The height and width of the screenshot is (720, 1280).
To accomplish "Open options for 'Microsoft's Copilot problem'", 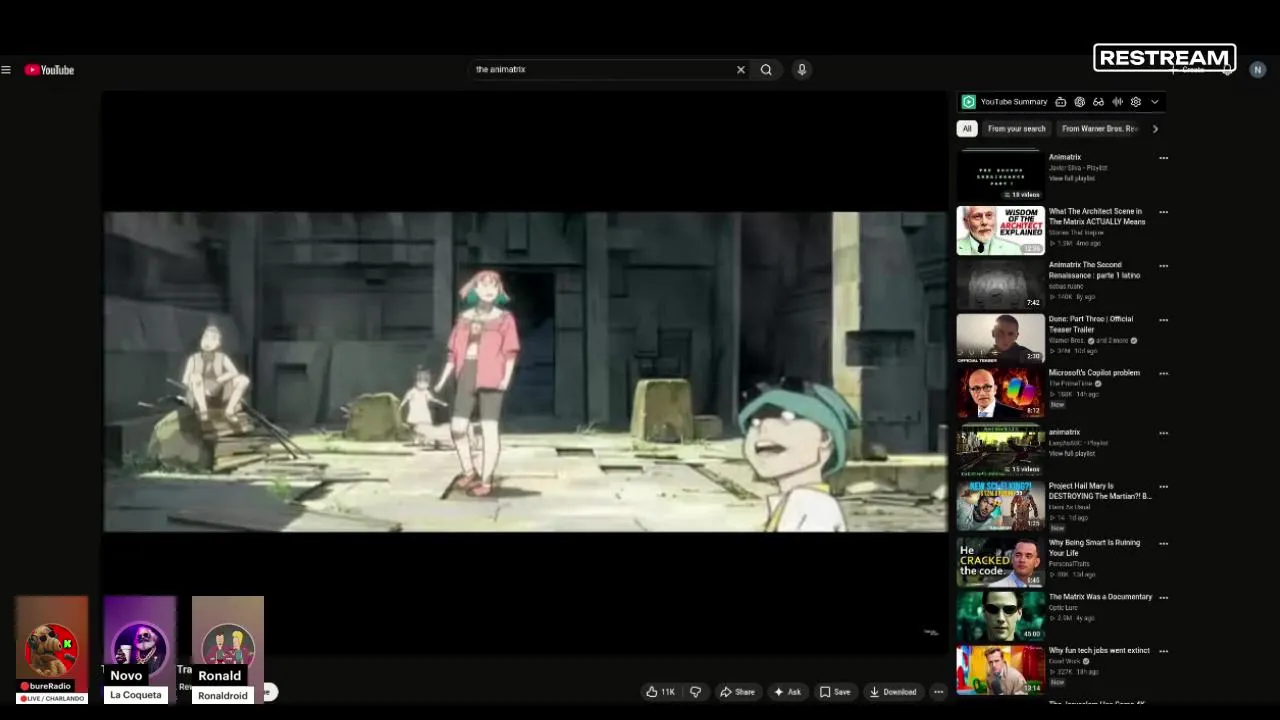I will pyautogui.click(x=1163, y=374).
